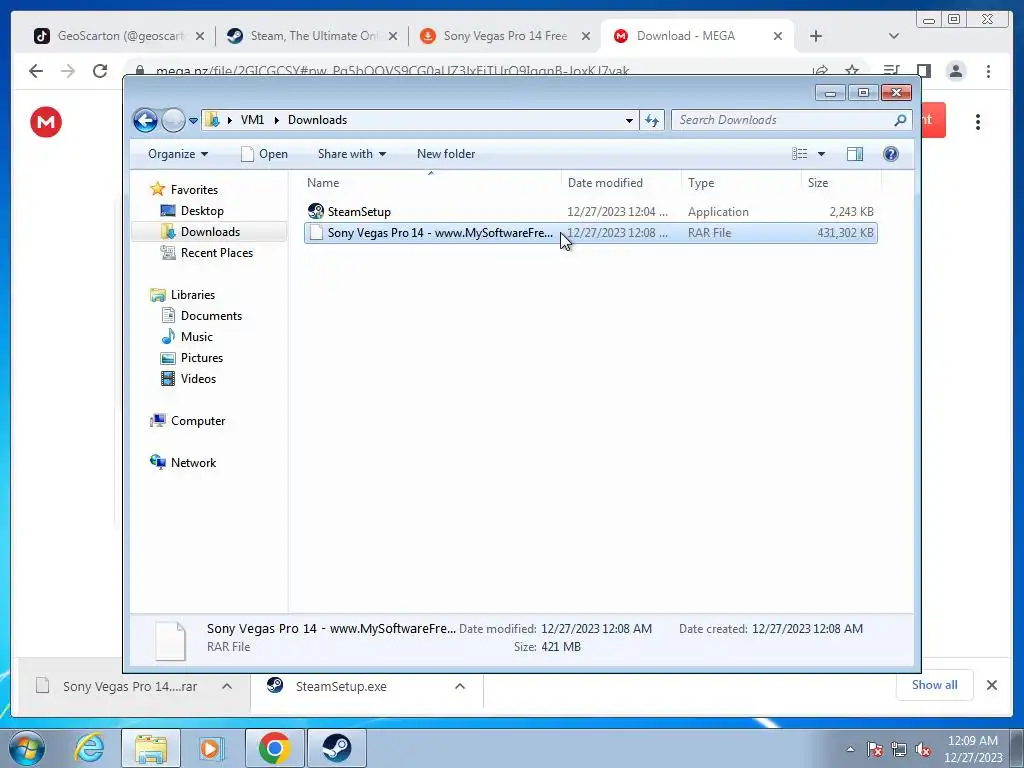Image resolution: width=1024 pixels, height=768 pixels.
Task: Open the Organize menu
Action: [178, 154]
